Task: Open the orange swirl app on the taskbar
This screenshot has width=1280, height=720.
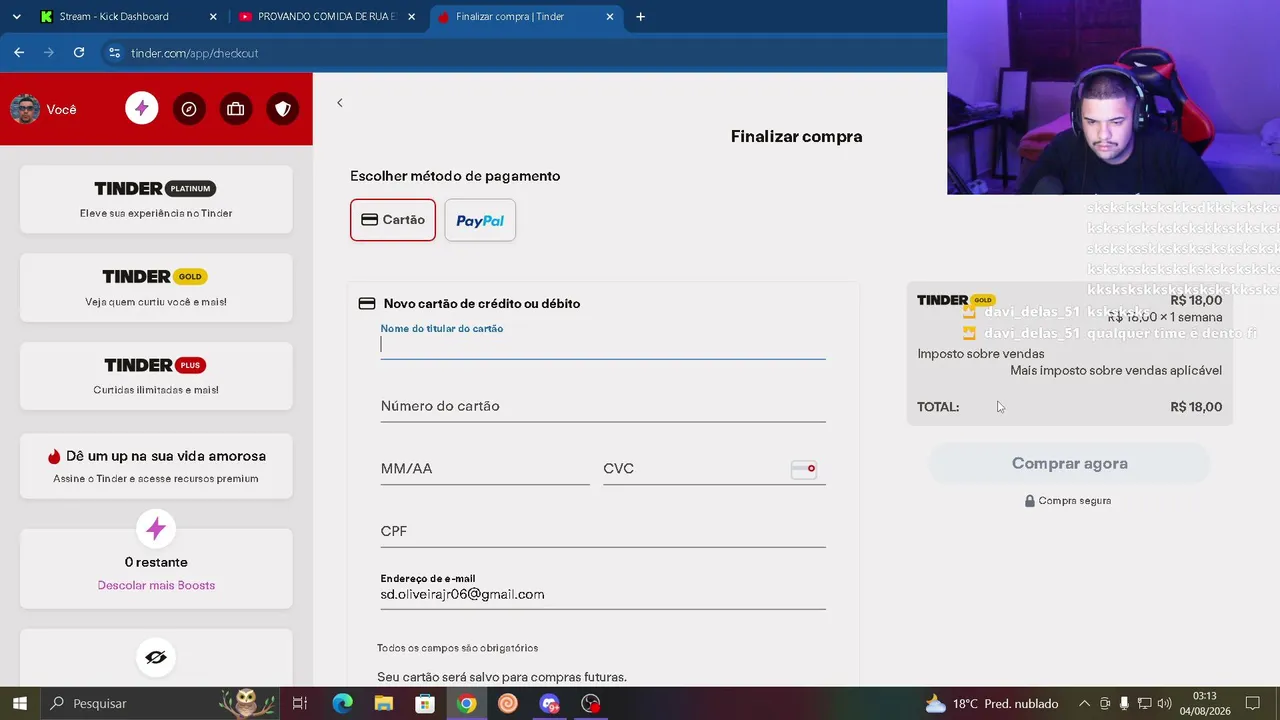Action: point(508,704)
